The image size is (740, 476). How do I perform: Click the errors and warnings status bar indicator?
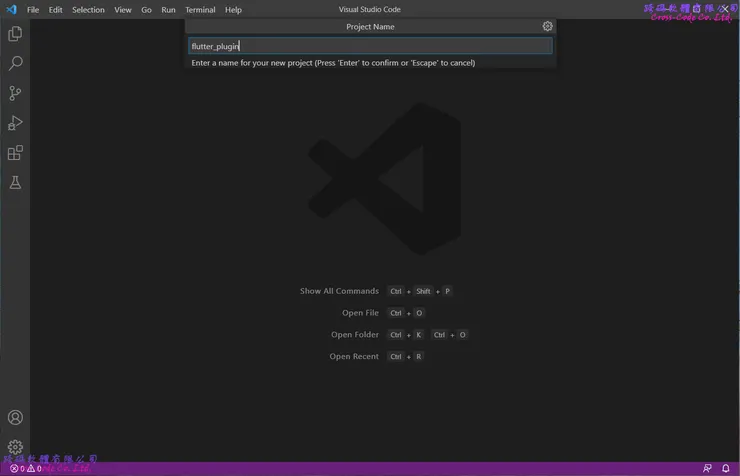point(26,468)
